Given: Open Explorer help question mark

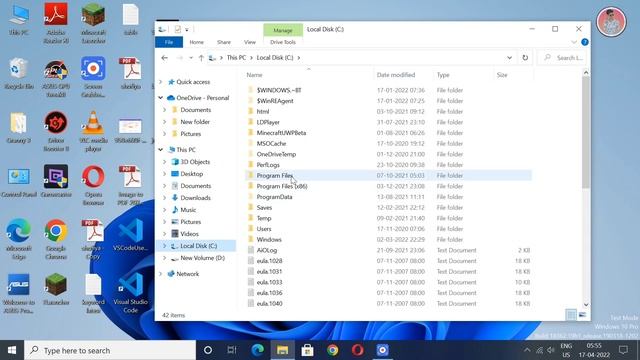Looking at the screenshot, I should (x=584, y=42).
